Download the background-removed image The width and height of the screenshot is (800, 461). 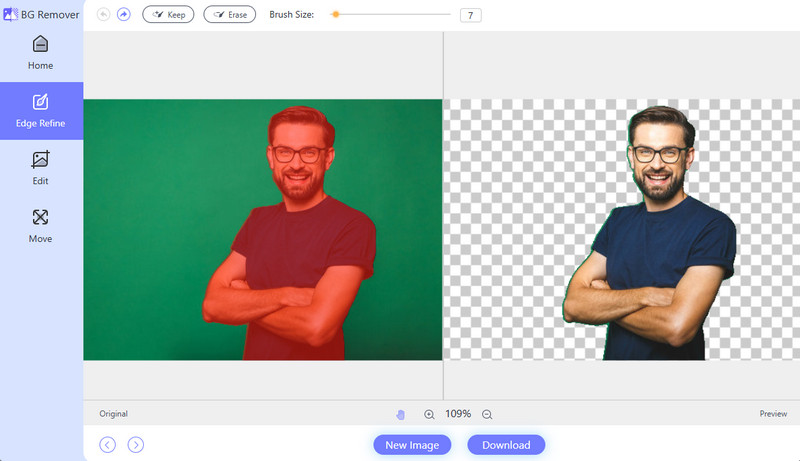(x=505, y=445)
